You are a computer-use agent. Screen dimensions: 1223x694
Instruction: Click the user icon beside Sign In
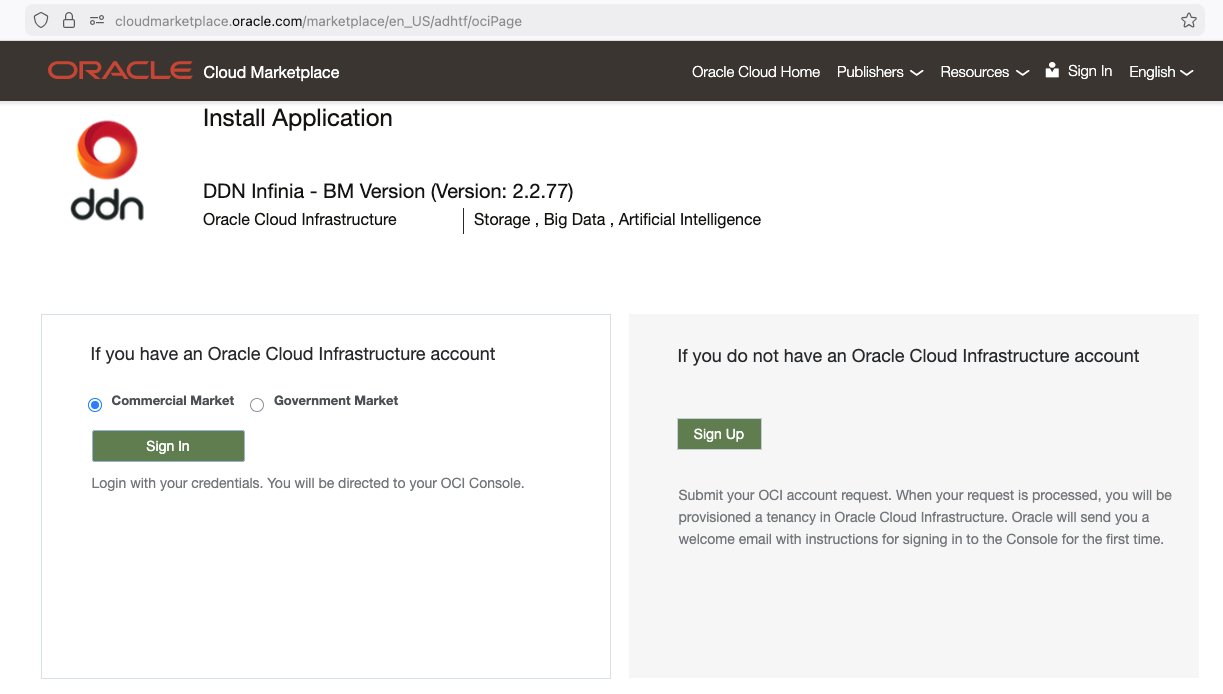[1052, 71]
